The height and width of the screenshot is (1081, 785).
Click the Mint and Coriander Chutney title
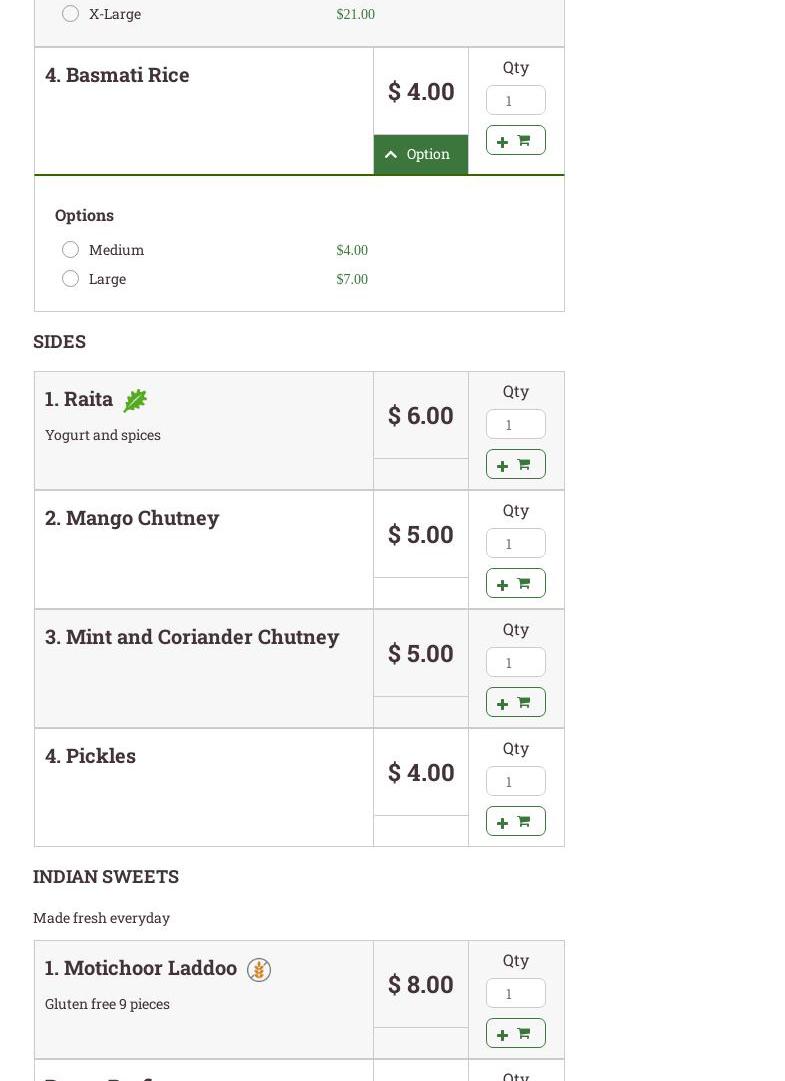coord(192,637)
